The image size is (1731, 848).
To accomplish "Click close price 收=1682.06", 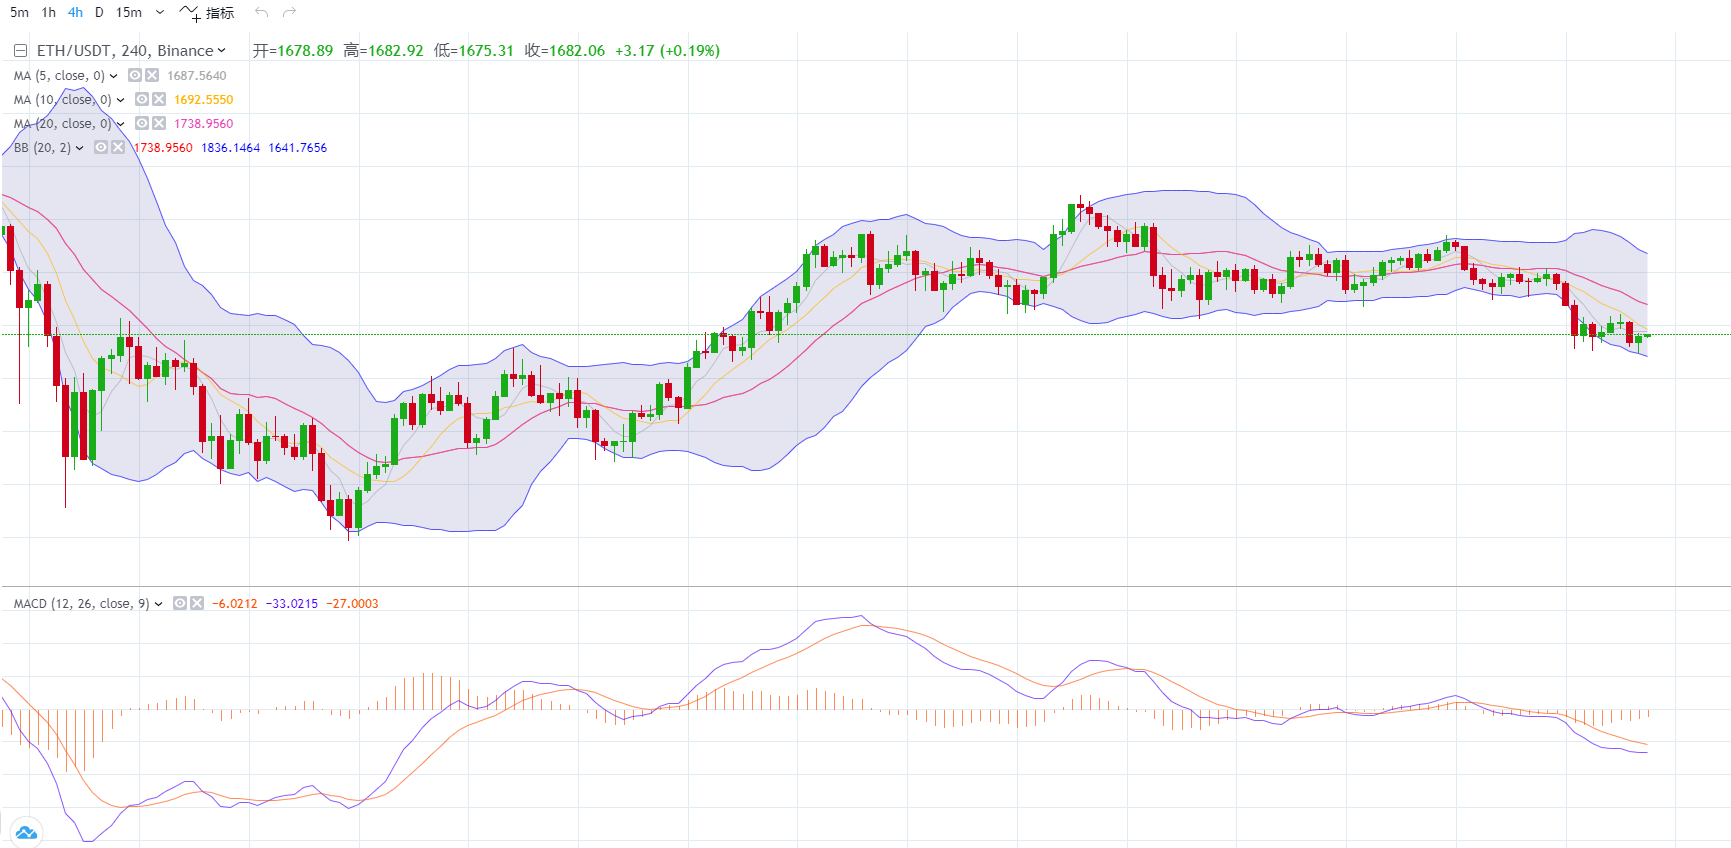I will [x=565, y=51].
